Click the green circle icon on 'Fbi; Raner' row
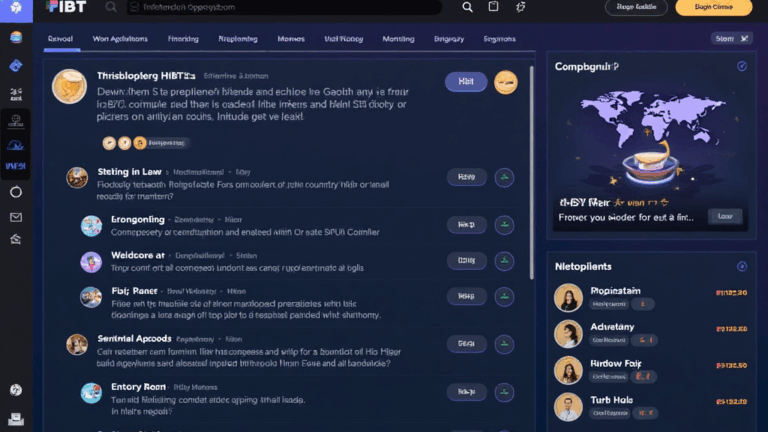 click(x=504, y=296)
